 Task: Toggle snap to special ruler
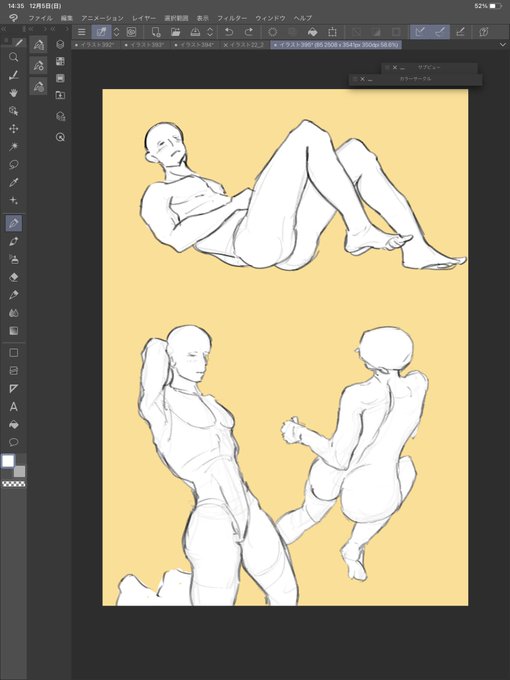click(x=440, y=32)
